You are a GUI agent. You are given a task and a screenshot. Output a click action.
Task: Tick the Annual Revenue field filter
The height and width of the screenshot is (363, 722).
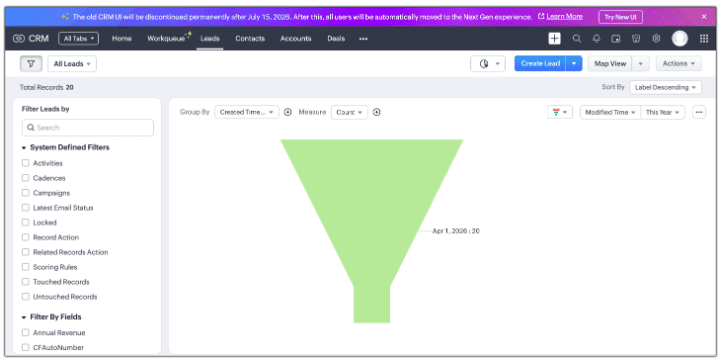(x=25, y=332)
